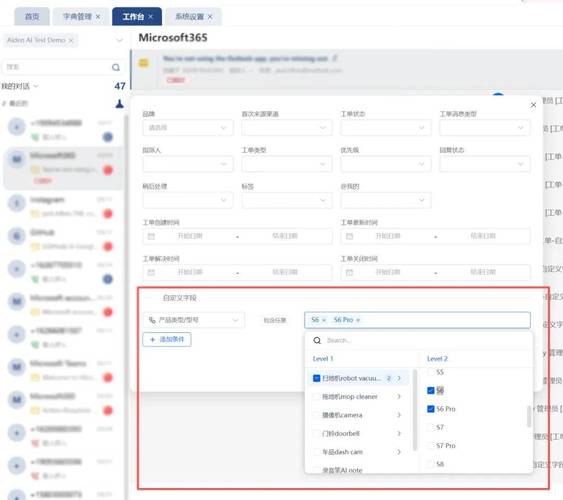This screenshot has width=563, height=500.
Task: Open the 优先级 dropdown
Action: 386,164
